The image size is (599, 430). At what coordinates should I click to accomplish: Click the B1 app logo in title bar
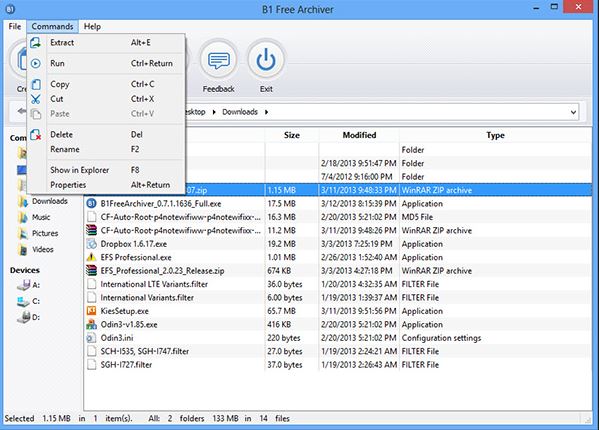point(11,9)
